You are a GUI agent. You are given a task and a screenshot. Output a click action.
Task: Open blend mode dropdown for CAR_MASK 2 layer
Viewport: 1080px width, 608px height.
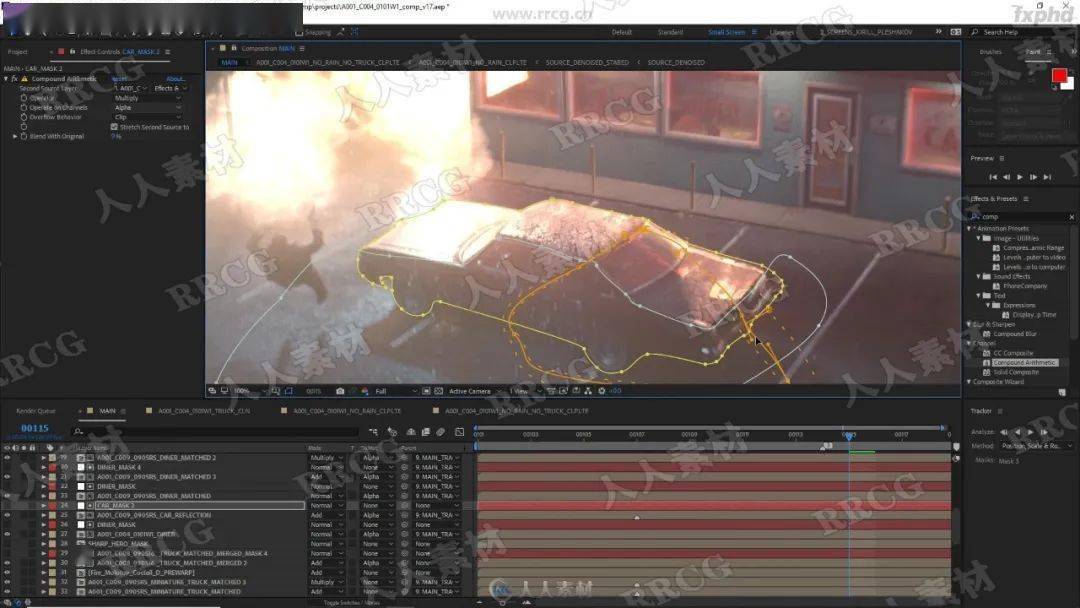click(326, 505)
